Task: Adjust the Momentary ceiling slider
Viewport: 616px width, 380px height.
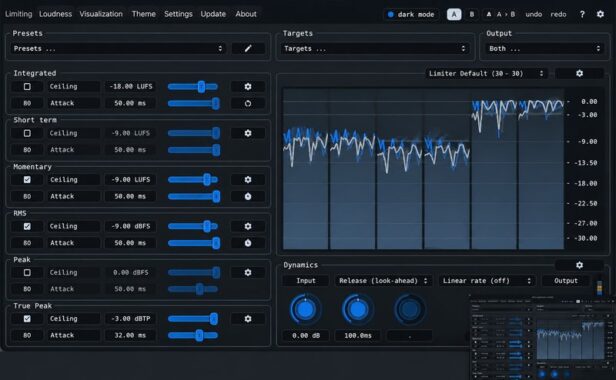Action: [x=193, y=180]
